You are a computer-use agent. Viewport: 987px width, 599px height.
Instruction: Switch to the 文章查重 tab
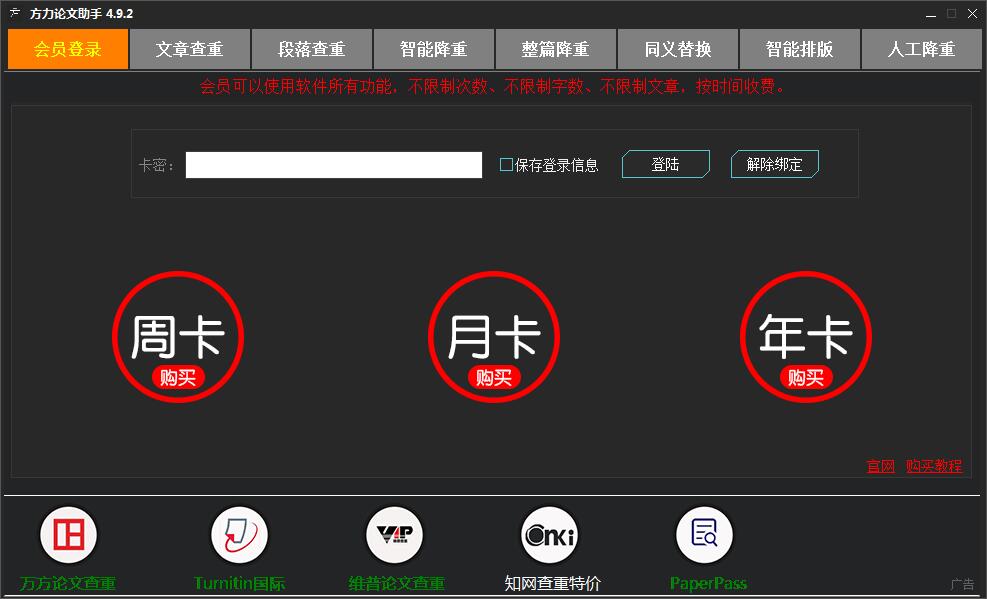point(189,48)
